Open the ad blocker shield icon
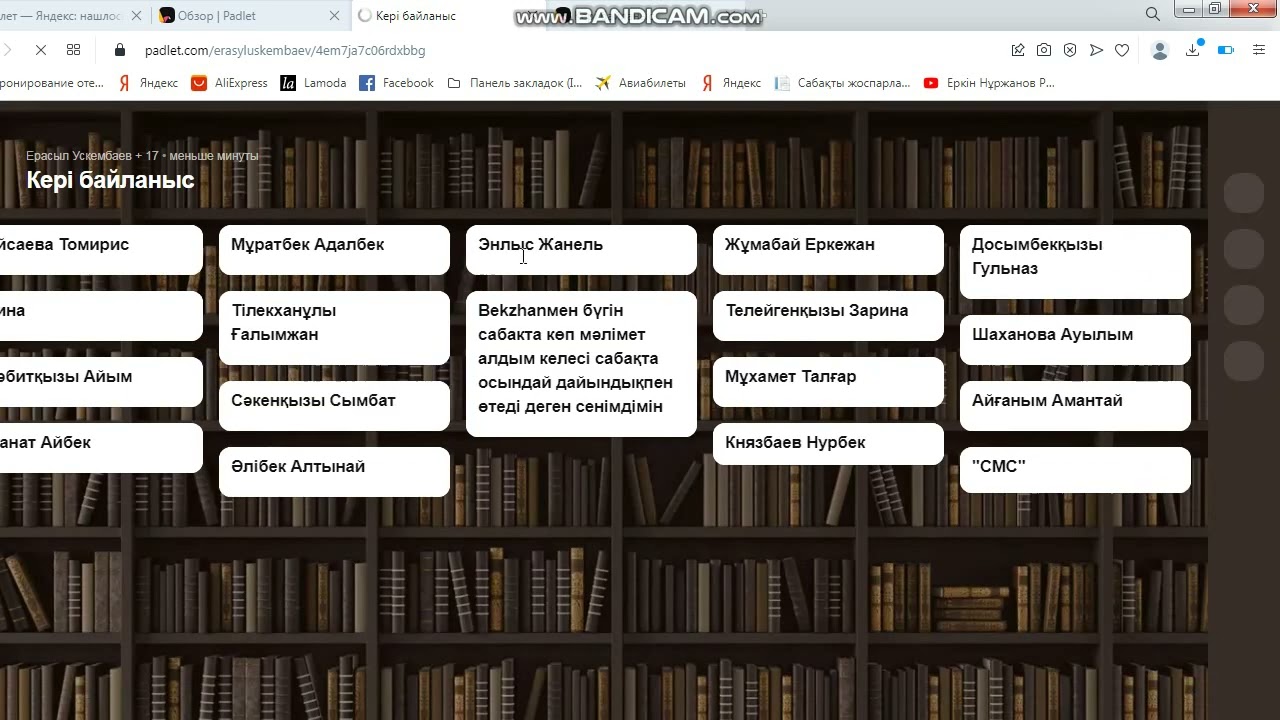The height and width of the screenshot is (720, 1280). [1070, 50]
